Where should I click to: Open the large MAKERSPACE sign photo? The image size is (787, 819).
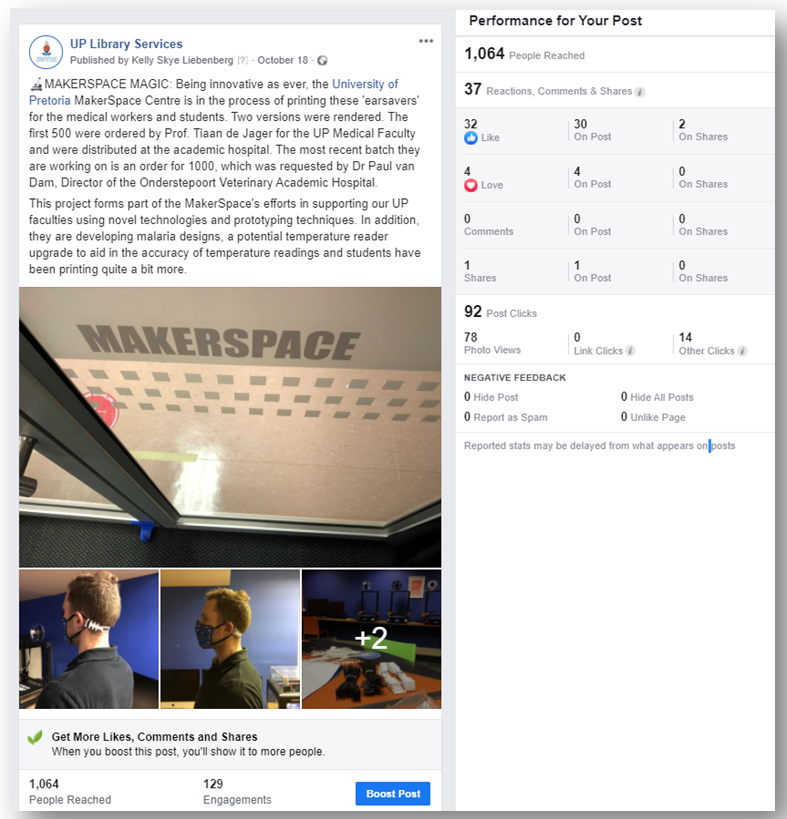[230, 427]
